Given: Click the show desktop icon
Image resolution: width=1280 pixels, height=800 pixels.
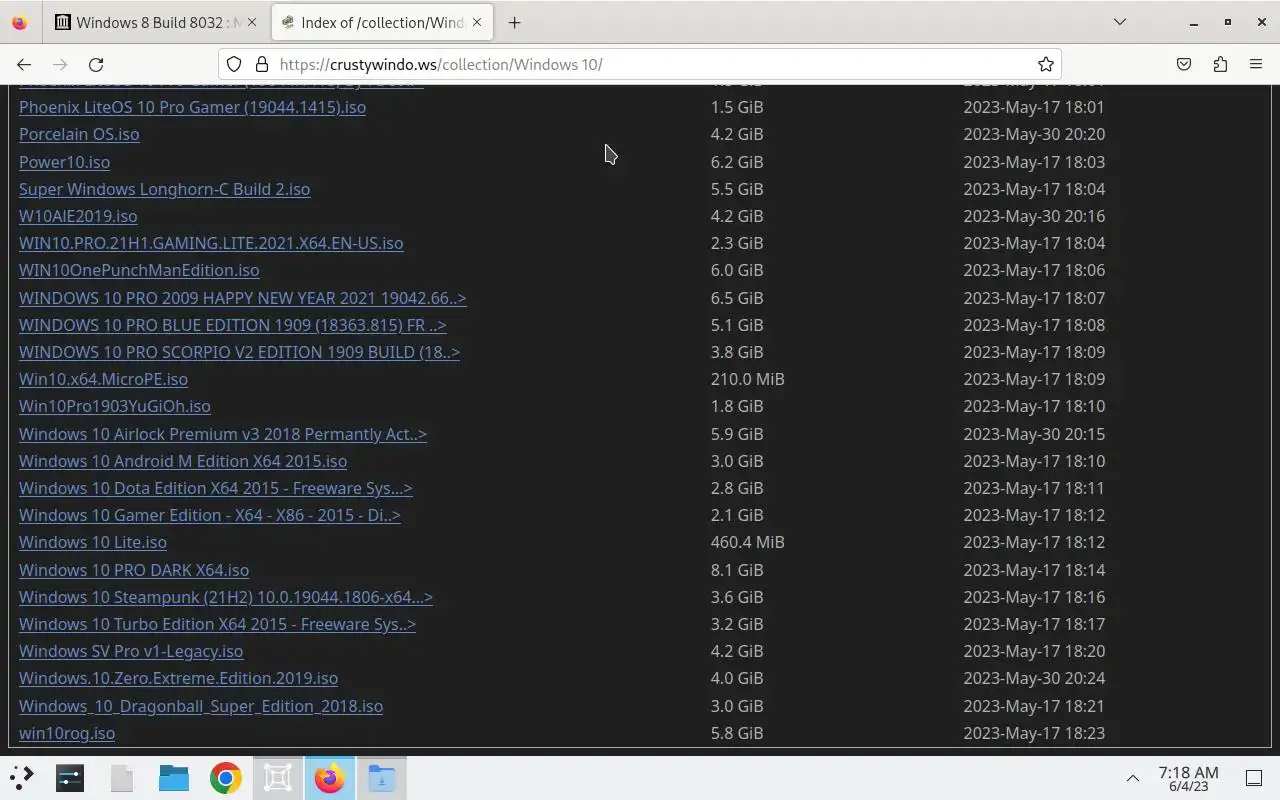Looking at the screenshot, I should pyautogui.click(x=1254, y=778).
